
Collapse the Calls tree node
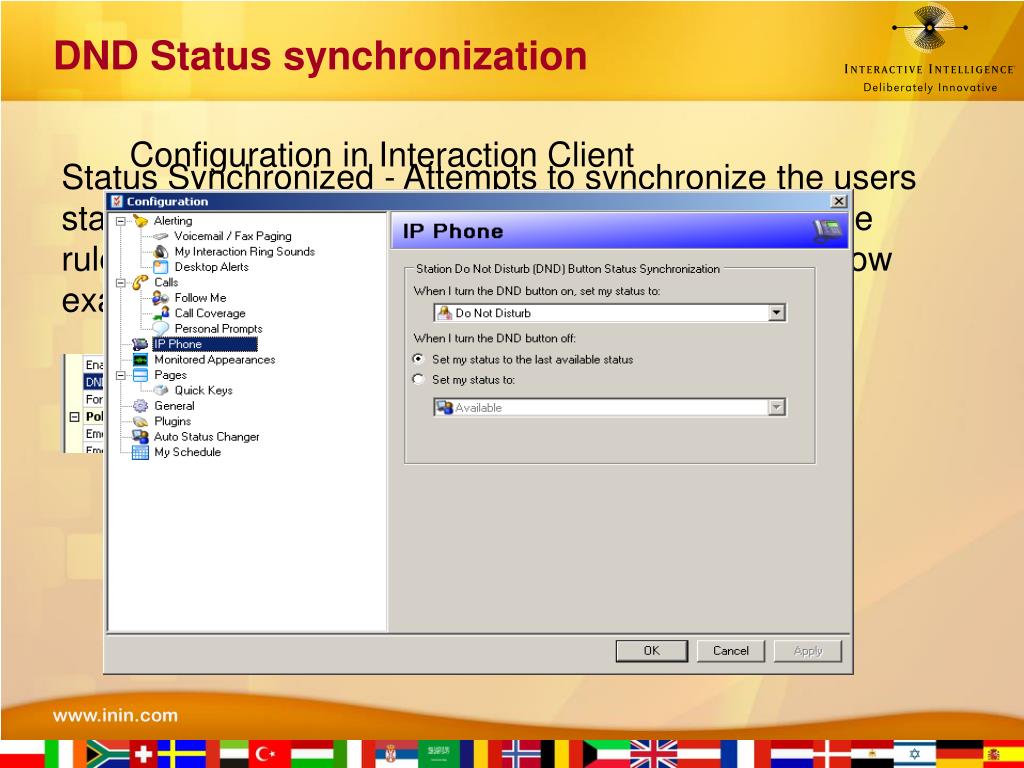click(120, 283)
